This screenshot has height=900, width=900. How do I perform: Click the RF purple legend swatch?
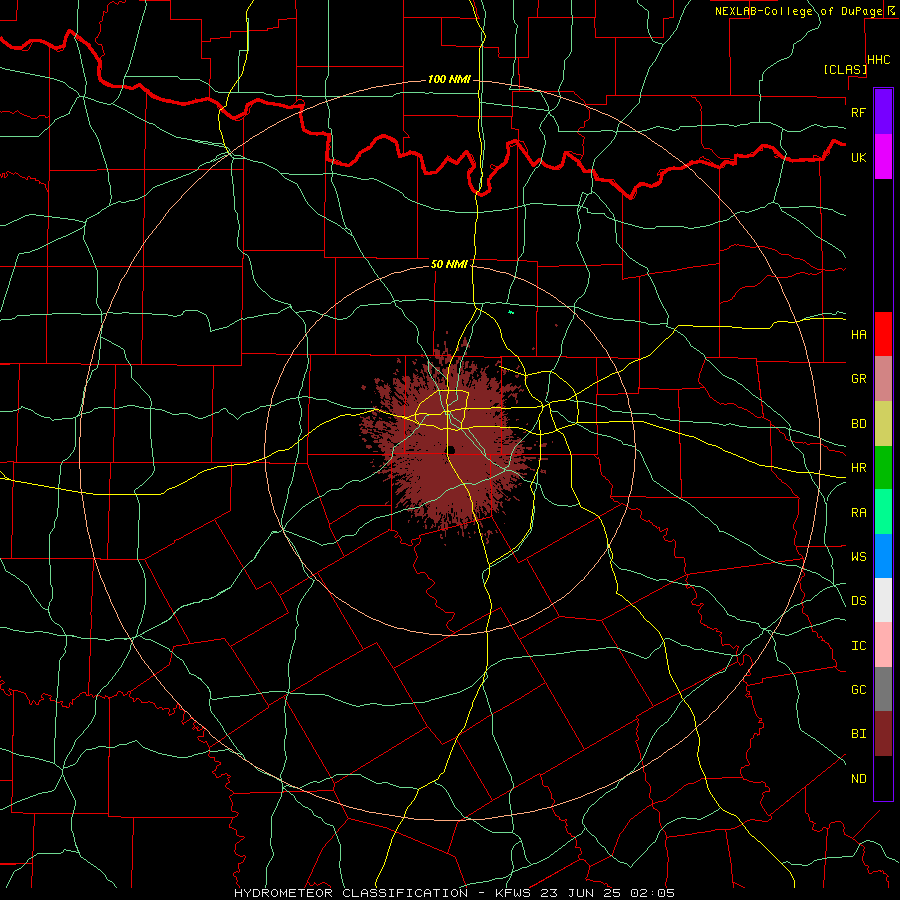click(x=883, y=112)
